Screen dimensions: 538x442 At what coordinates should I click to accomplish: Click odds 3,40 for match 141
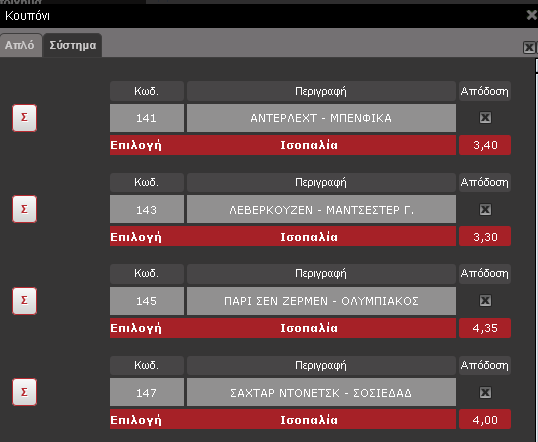485,145
